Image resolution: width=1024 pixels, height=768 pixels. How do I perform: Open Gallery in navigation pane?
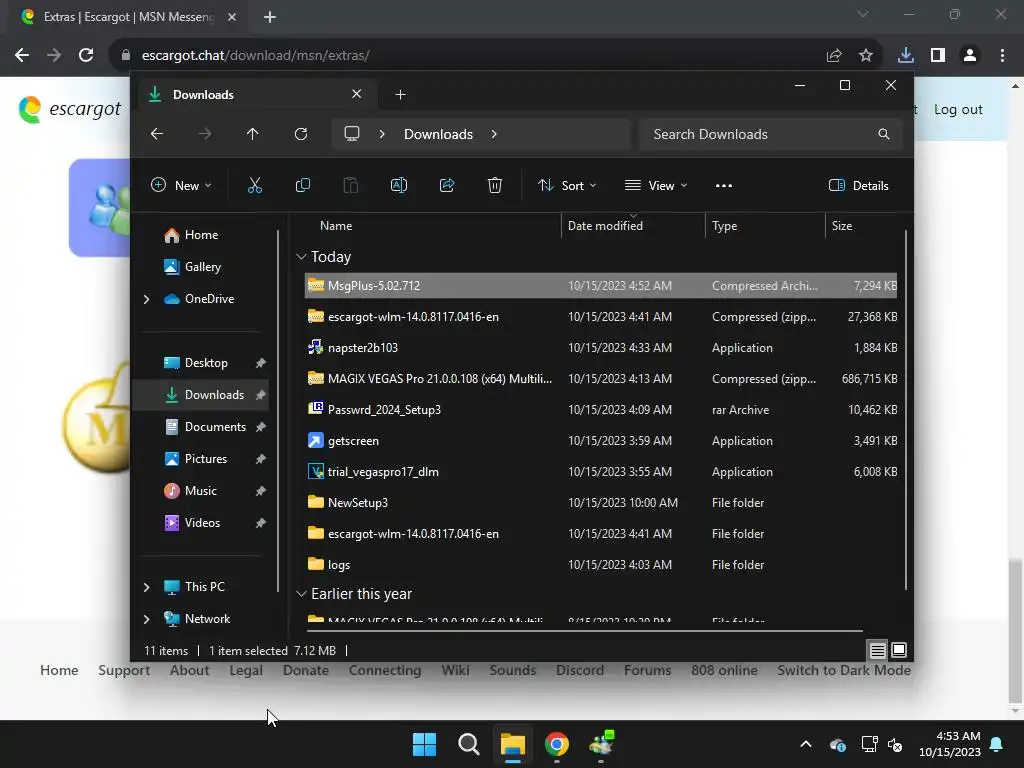pyautogui.click(x=193, y=267)
